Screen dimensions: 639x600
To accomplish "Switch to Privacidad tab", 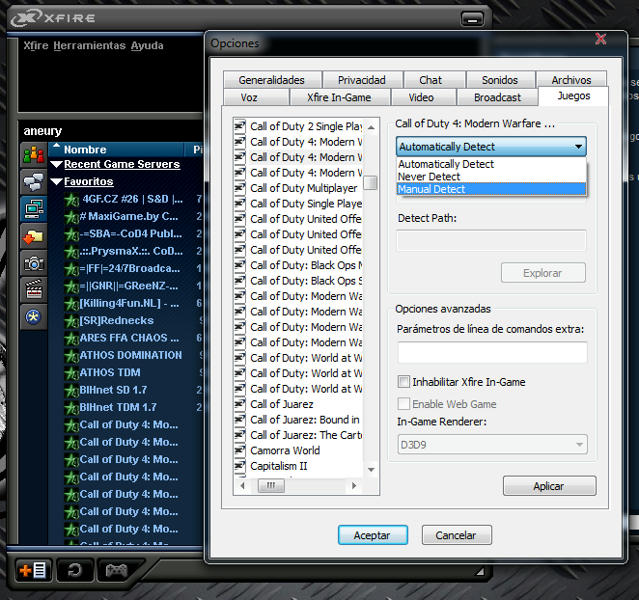I will (x=362, y=80).
